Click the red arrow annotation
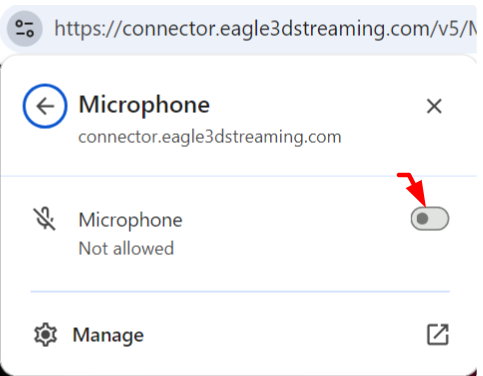Viewport: 483px width, 376px height. [412, 188]
